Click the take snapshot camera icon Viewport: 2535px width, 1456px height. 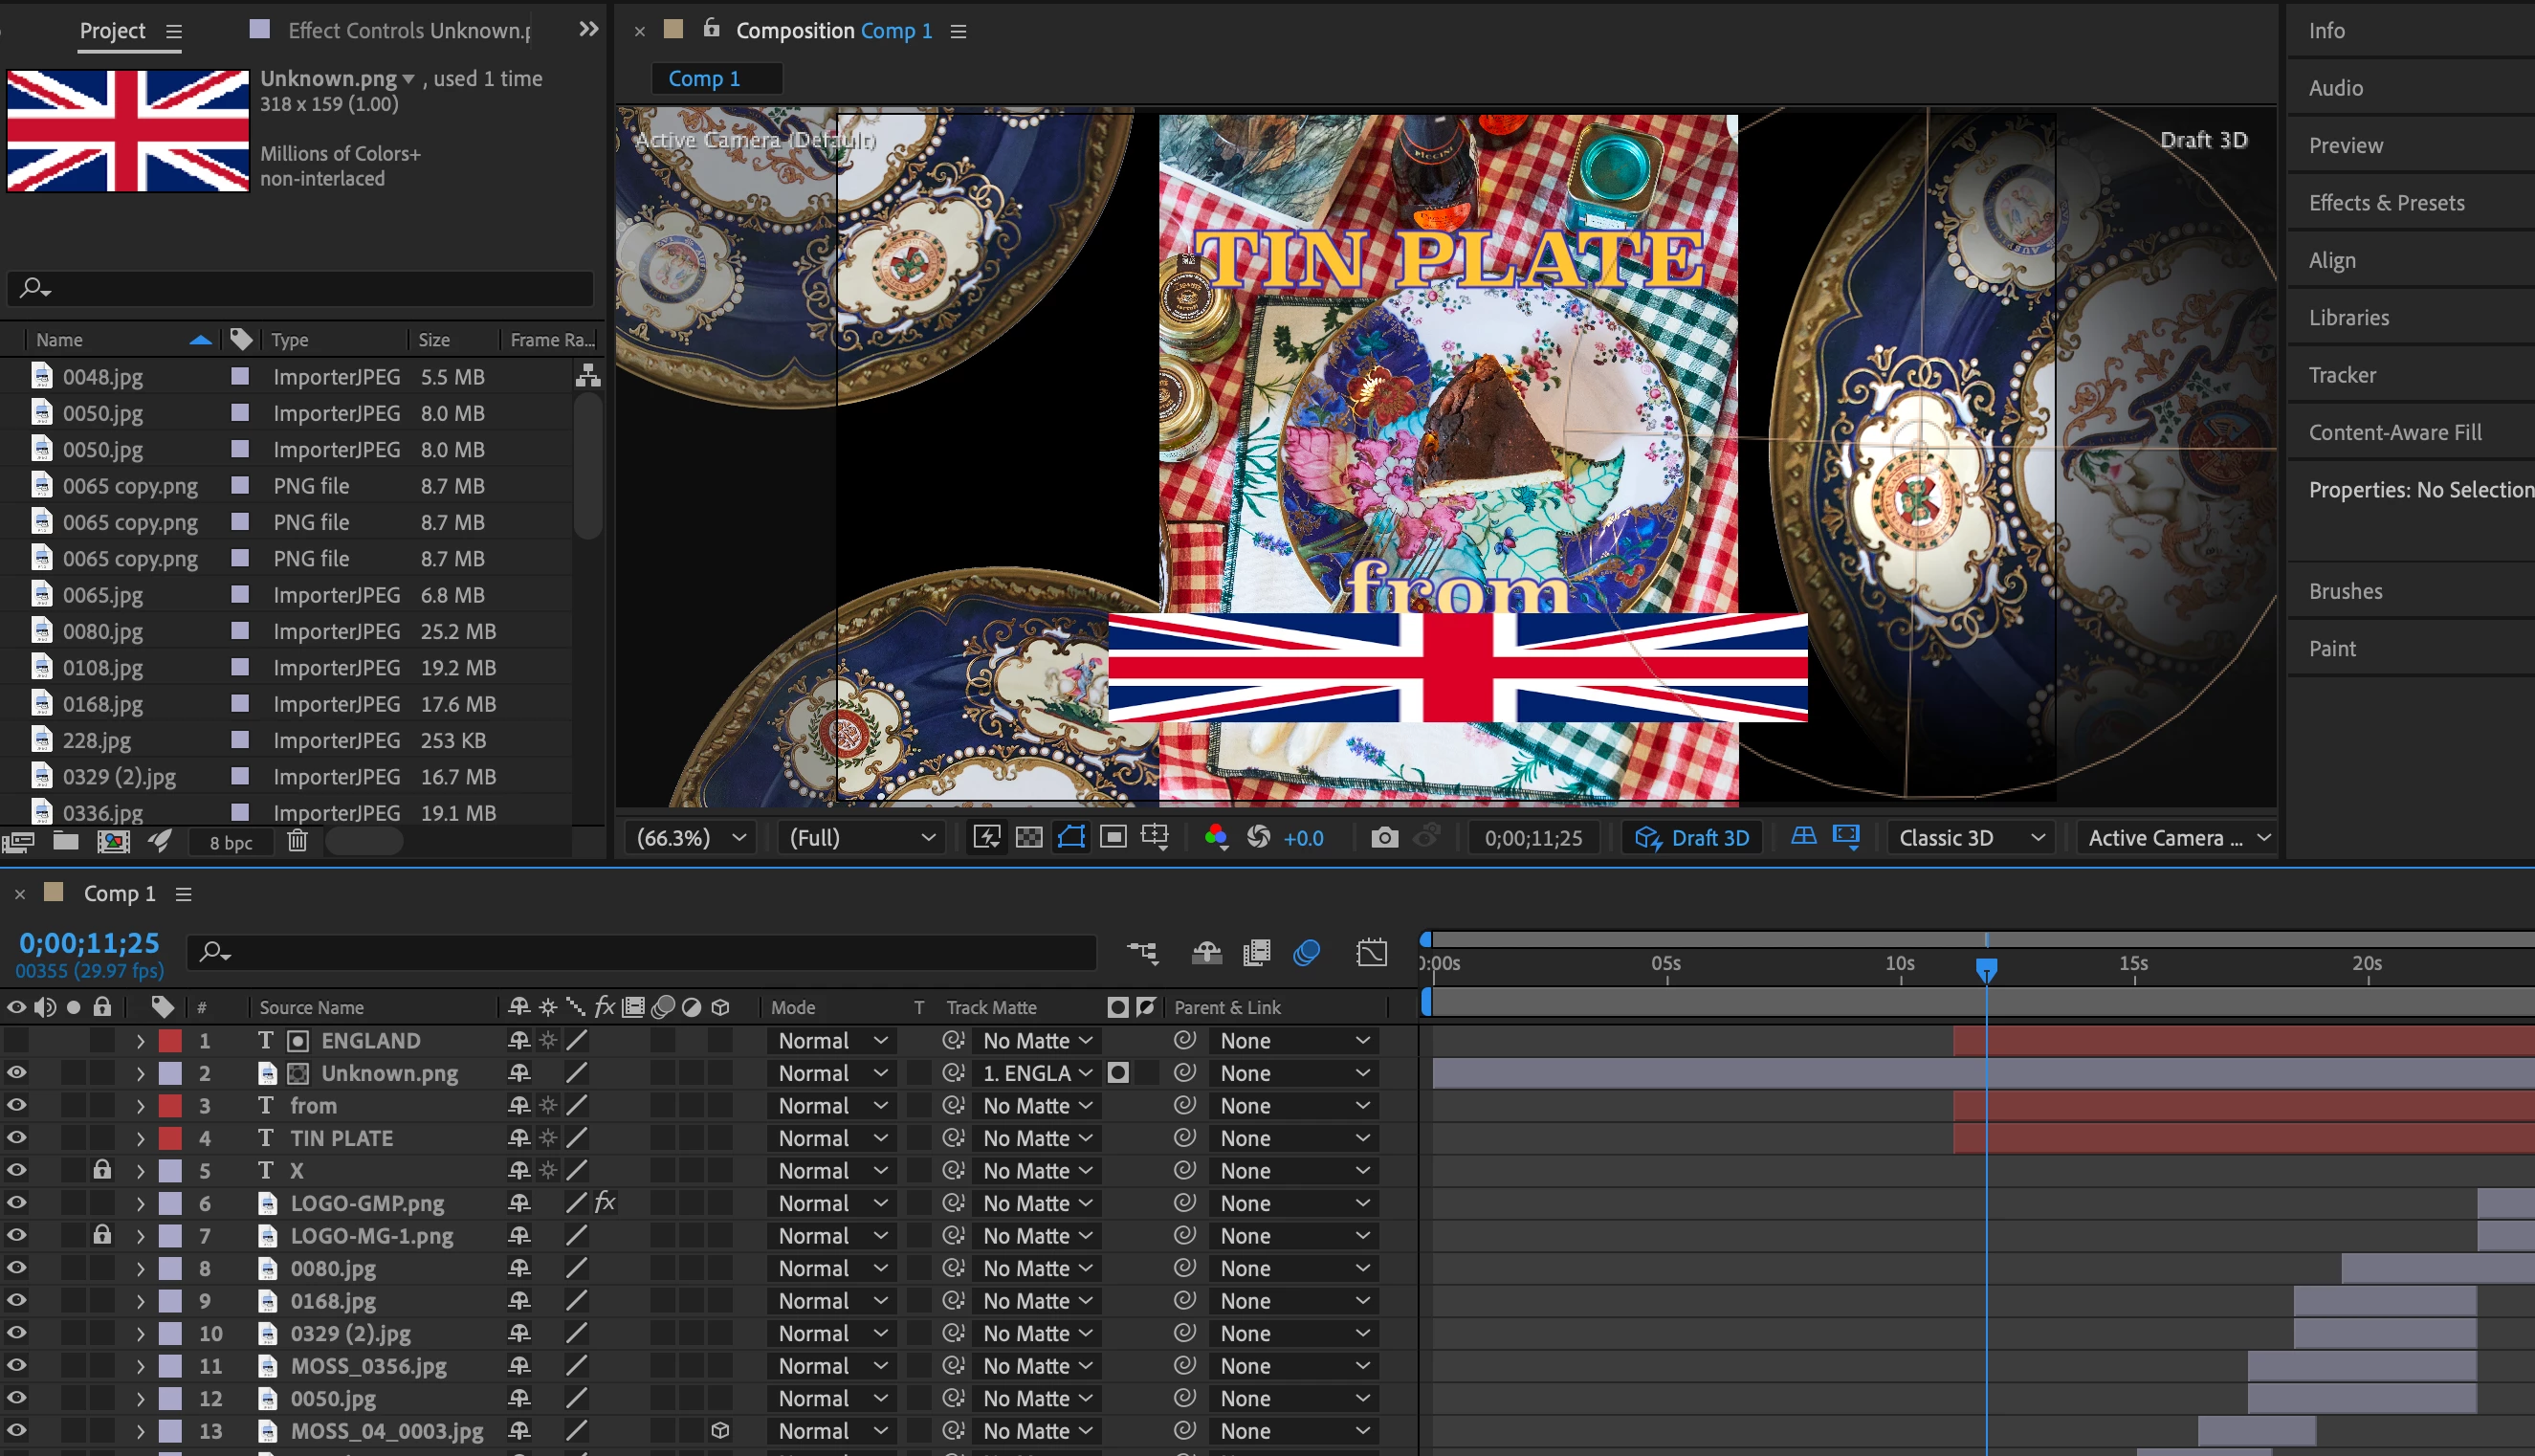[x=1384, y=838]
